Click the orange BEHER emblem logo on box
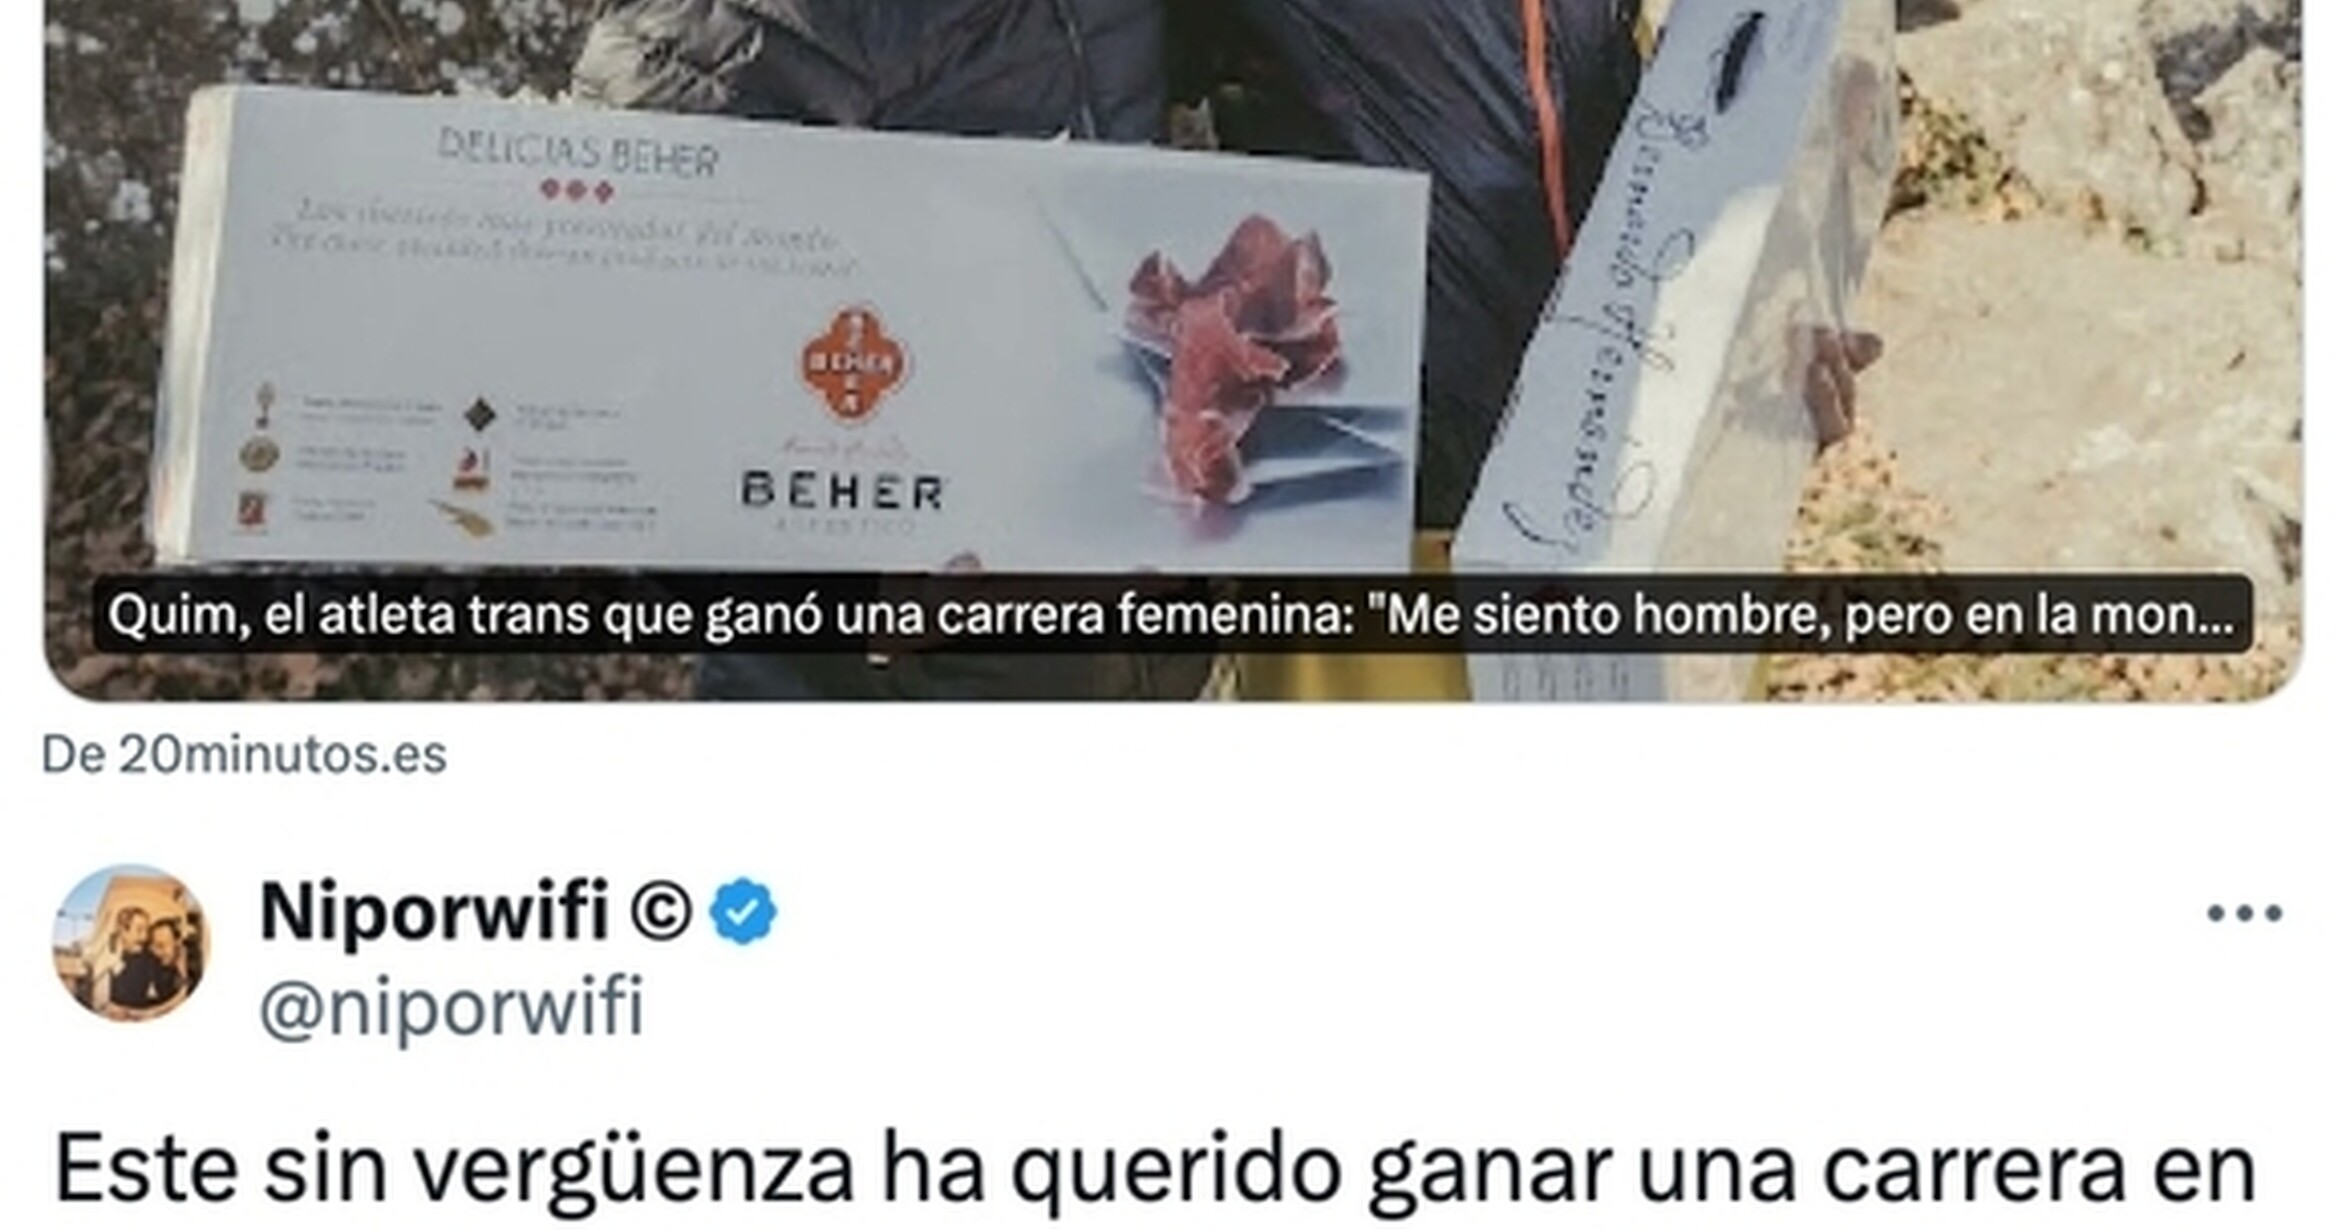The image size is (2350, 1230). (853, 363)
